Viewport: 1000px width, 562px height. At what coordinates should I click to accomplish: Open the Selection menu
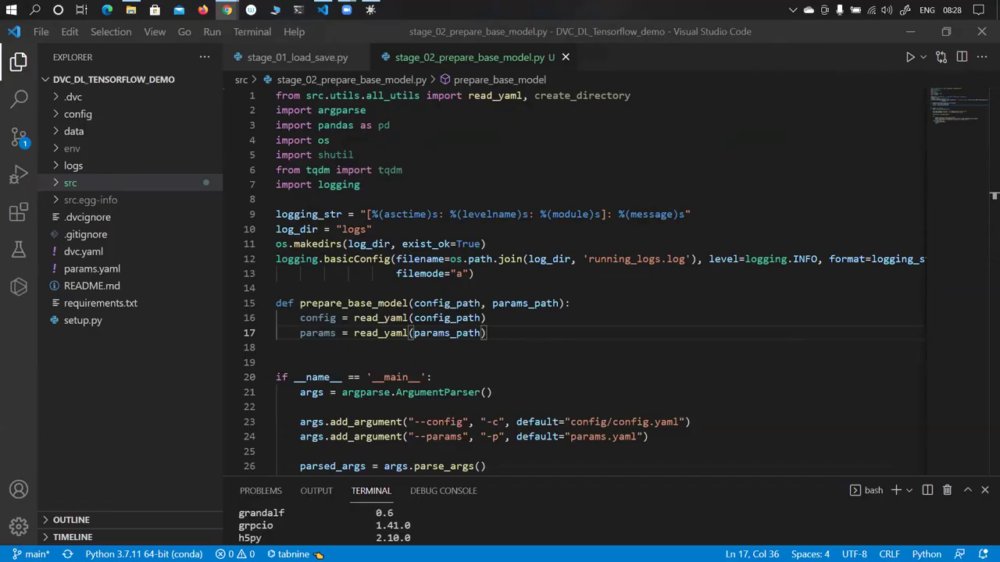(x=111, y=31)
